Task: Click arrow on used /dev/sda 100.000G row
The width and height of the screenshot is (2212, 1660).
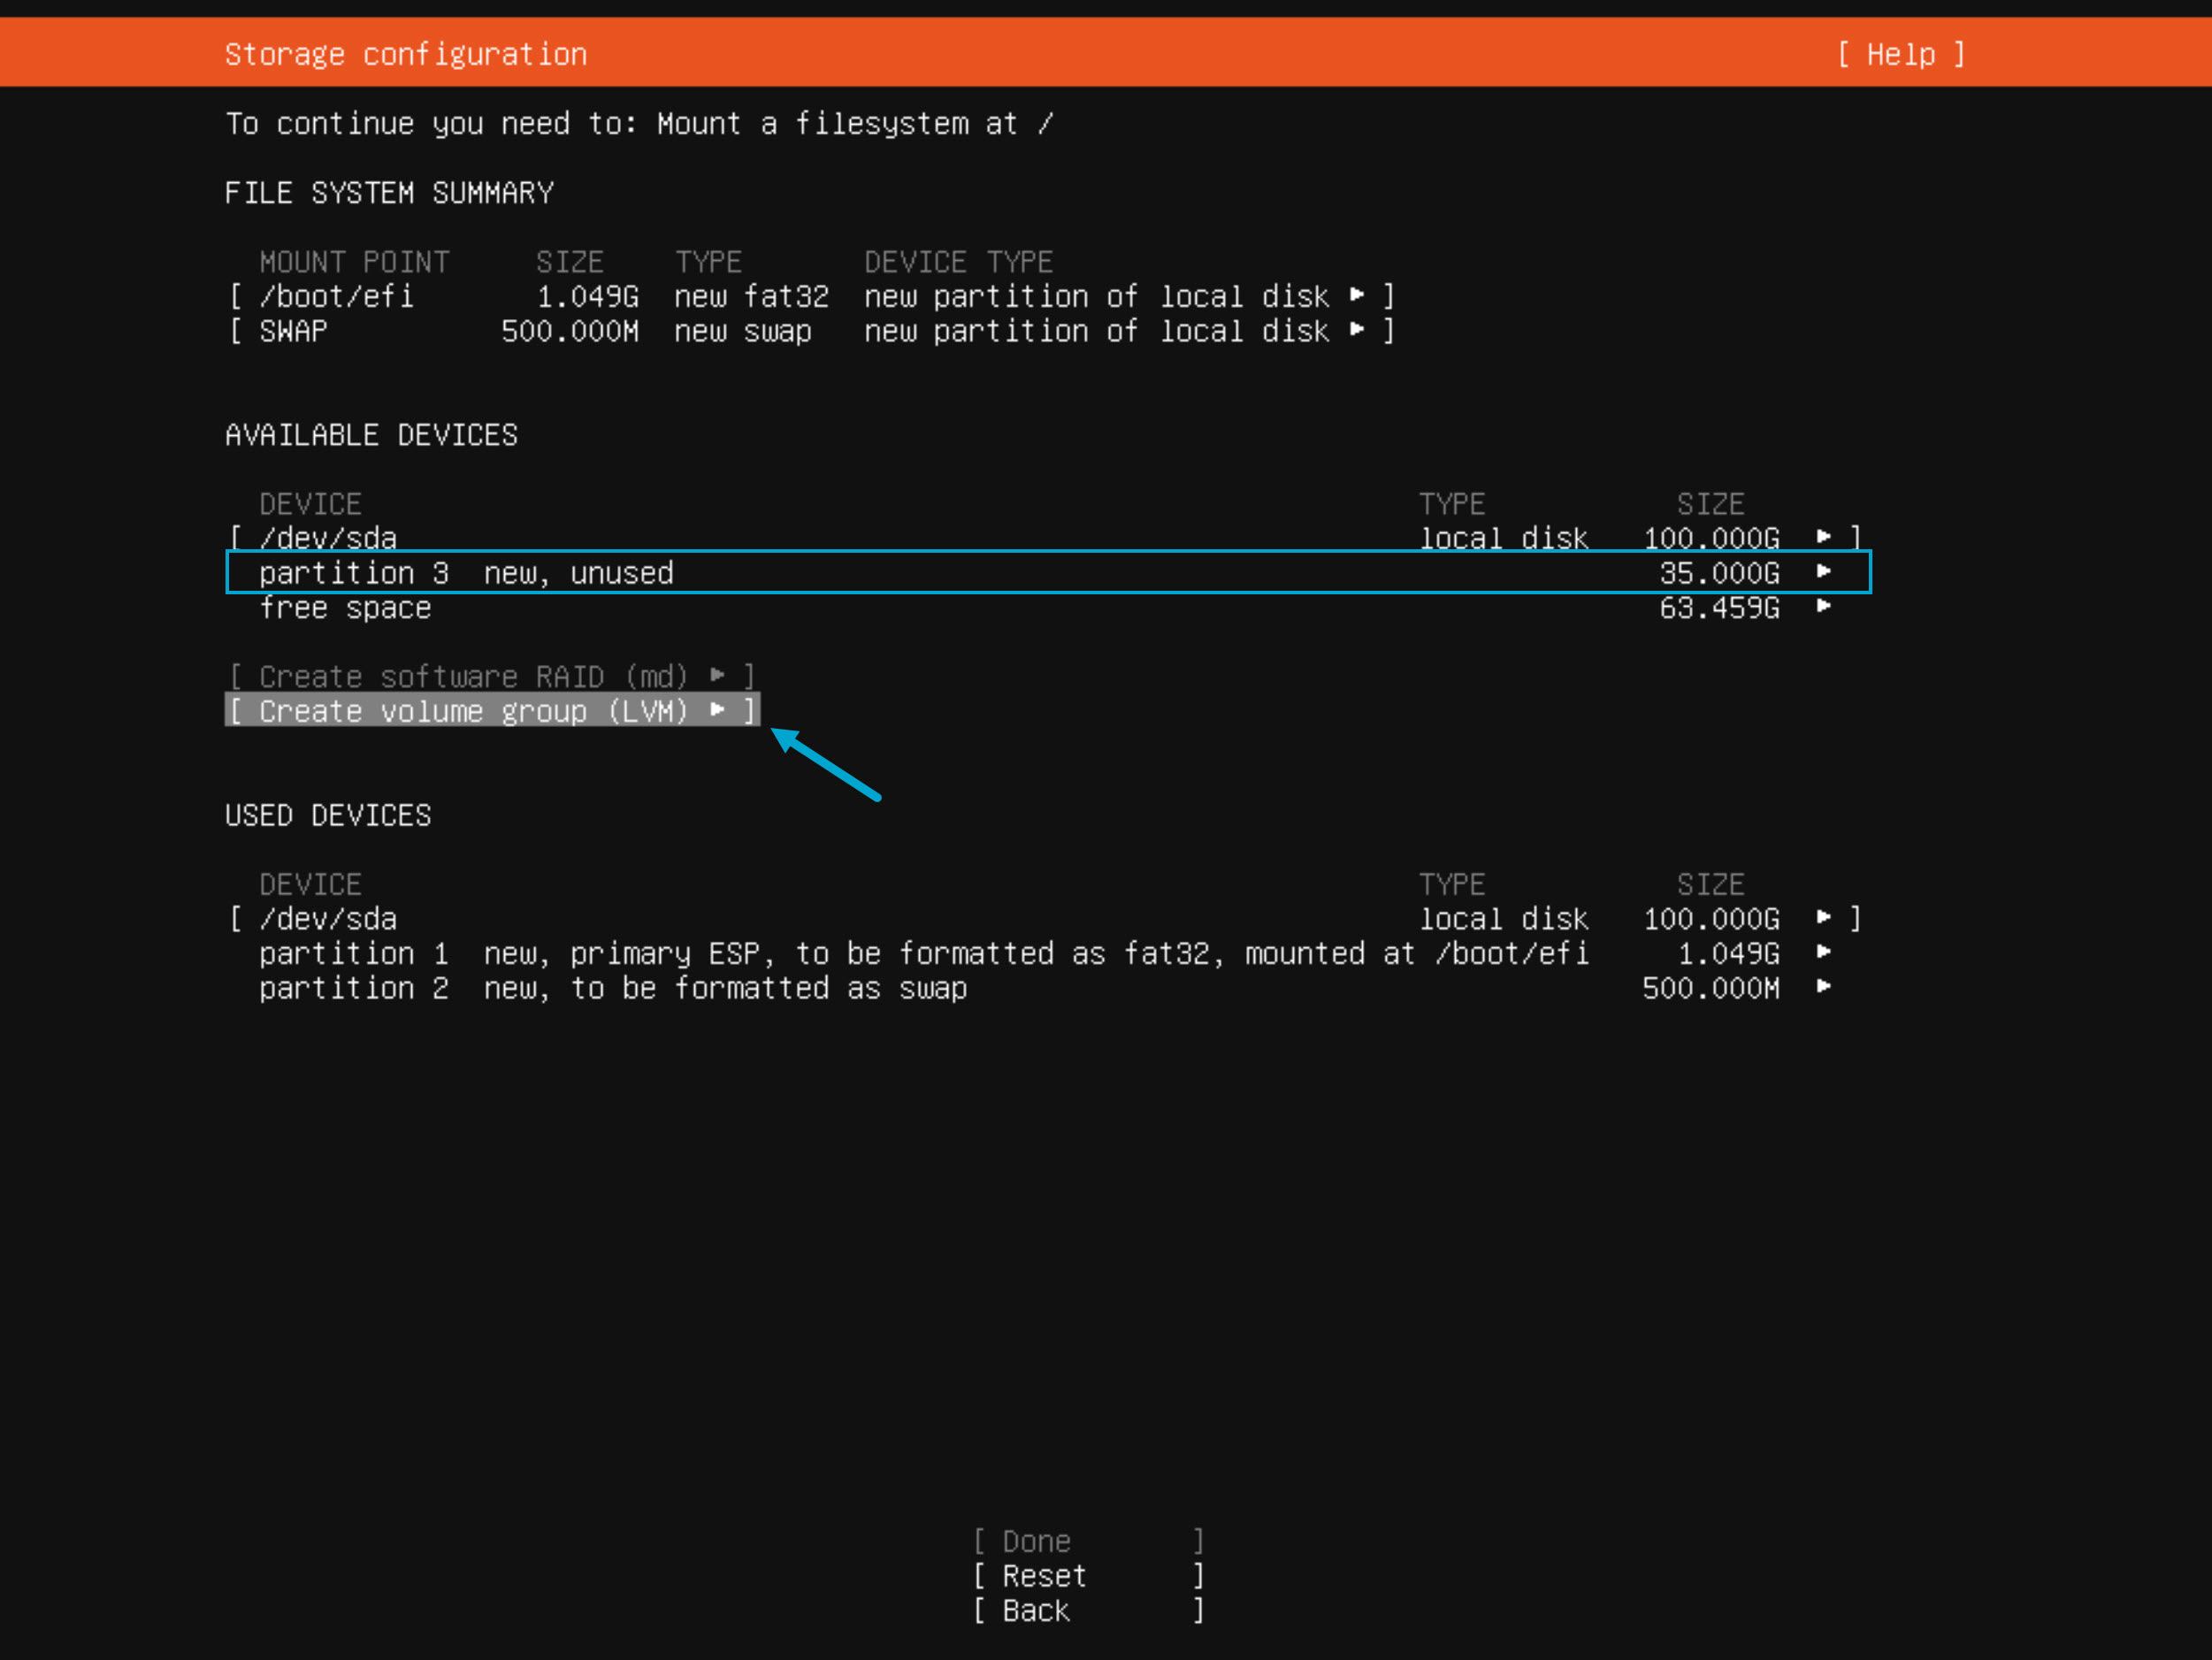Action: tap(1823, 917)
